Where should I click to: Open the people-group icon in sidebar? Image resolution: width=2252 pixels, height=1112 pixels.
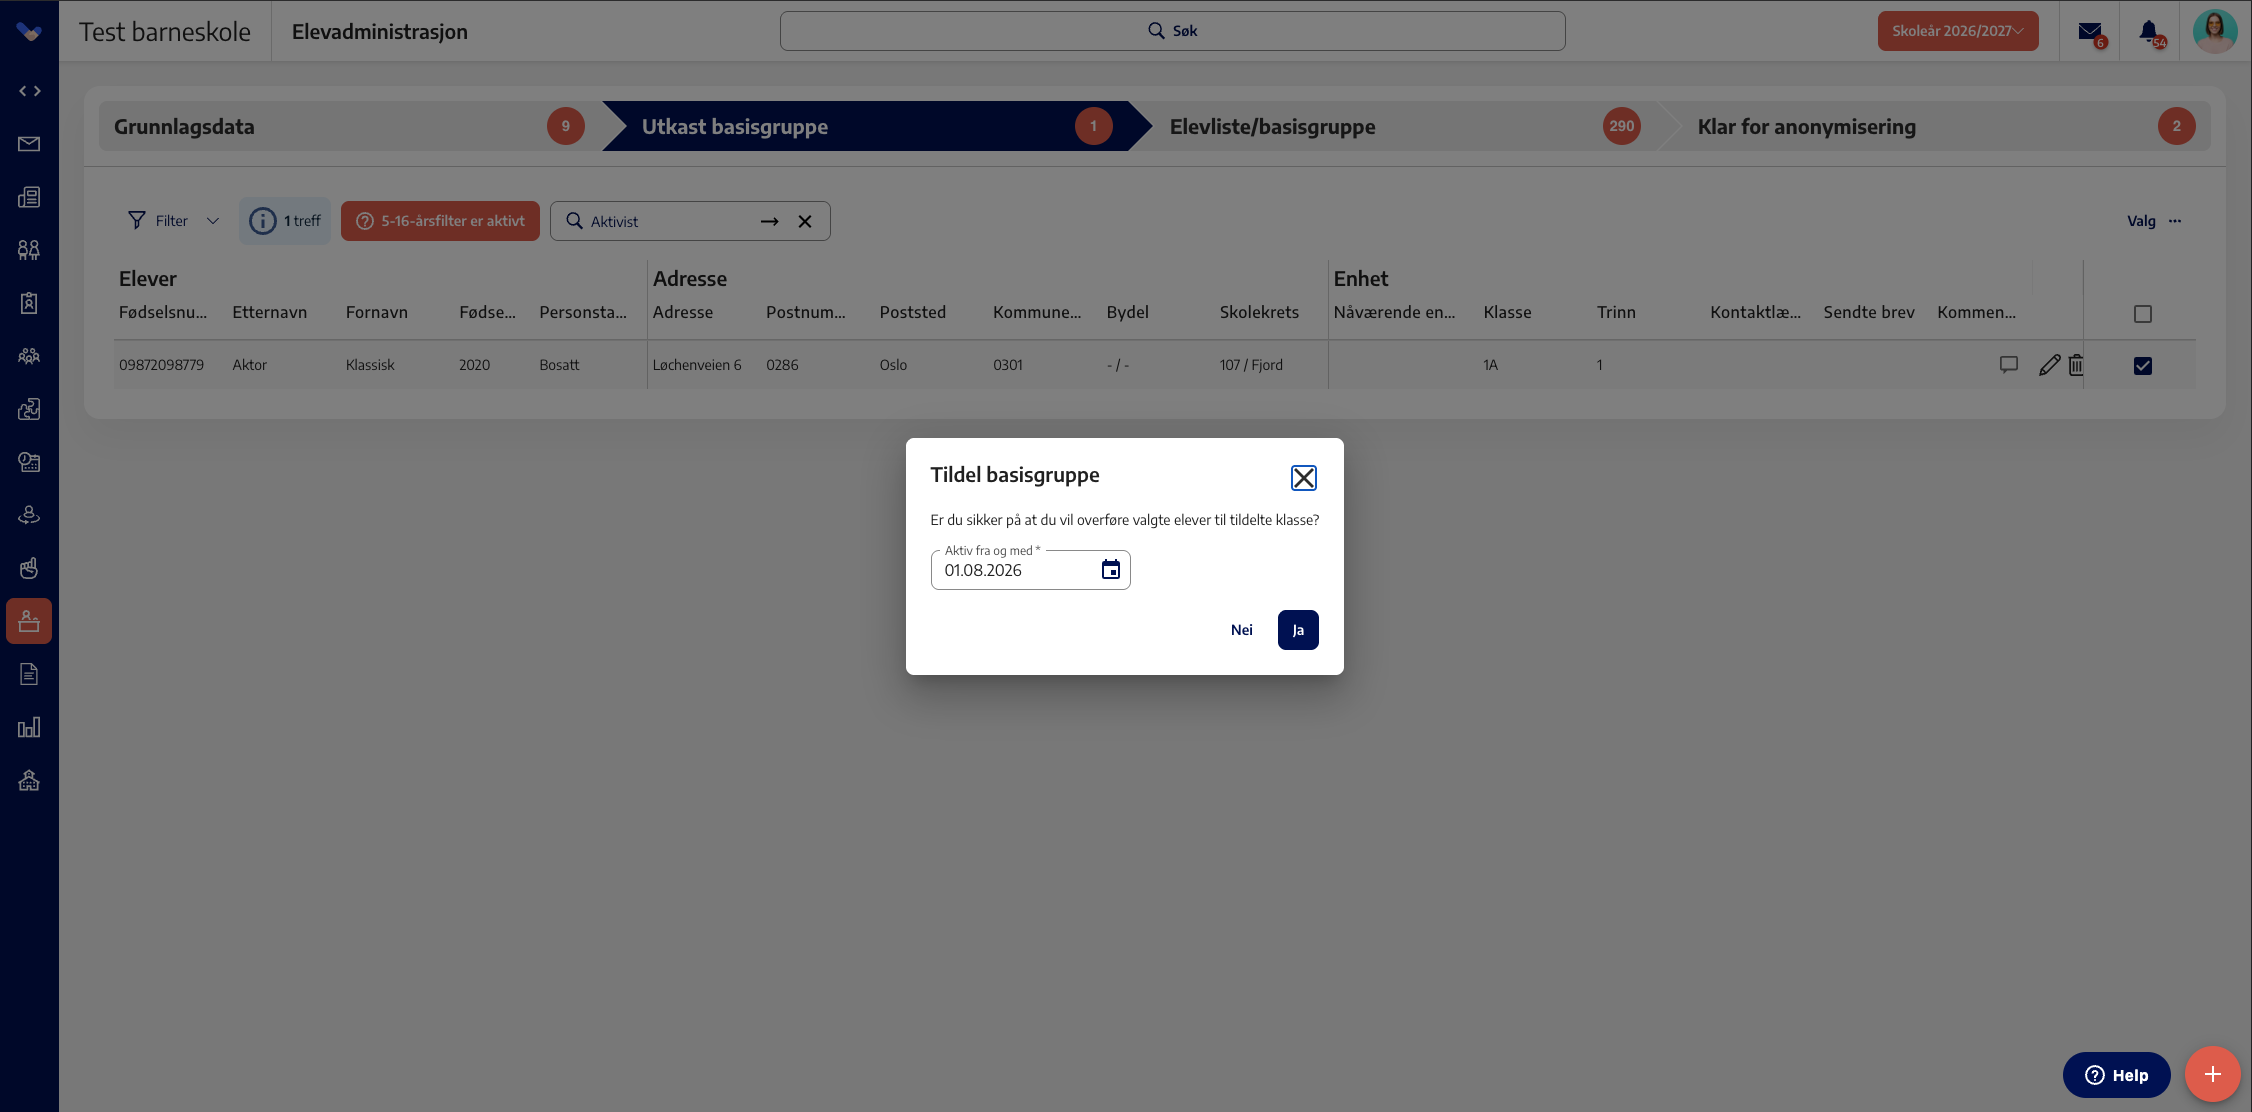pos(29,356)
